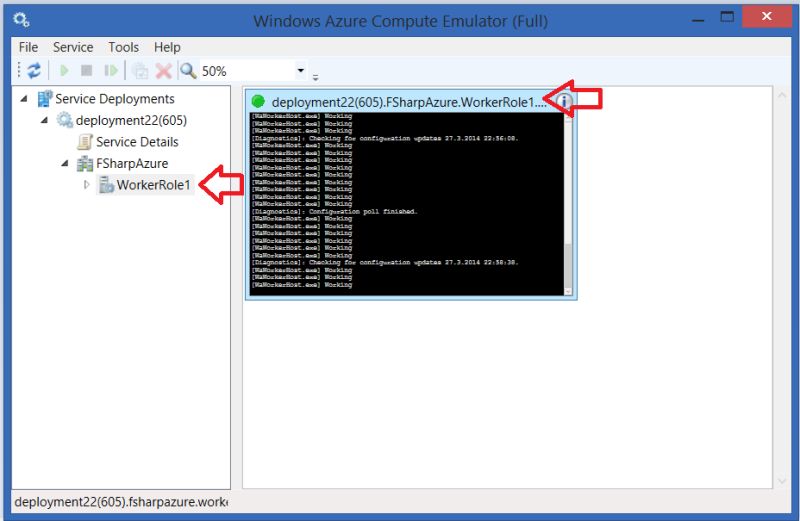
Task: Click the stop service toolbar icon
Action: point(87,70)
